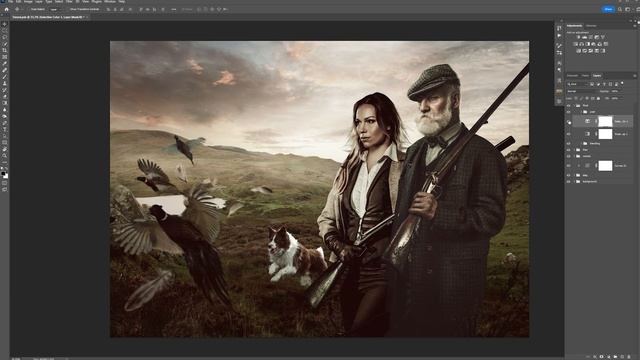Select the Pen tool
This screenshot has height=360, width=640.
point(4,123)
